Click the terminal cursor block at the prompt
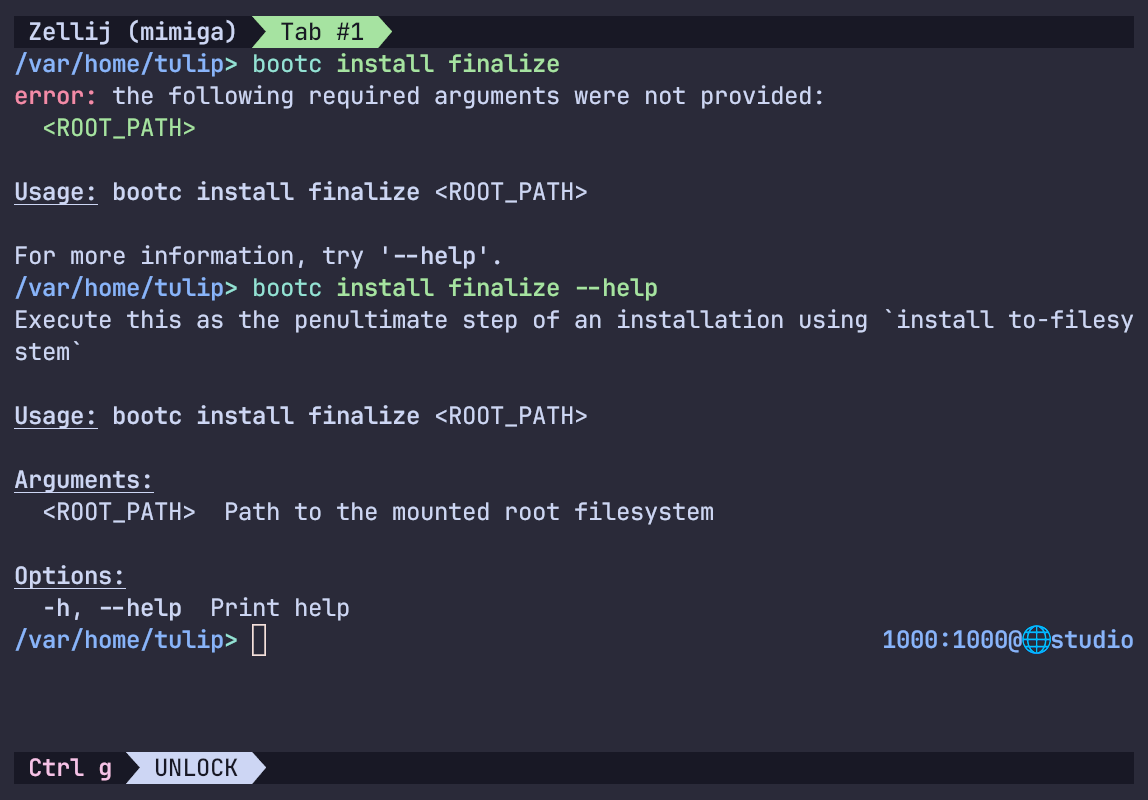Screen dimensions: 1148x800 point(259,640)
